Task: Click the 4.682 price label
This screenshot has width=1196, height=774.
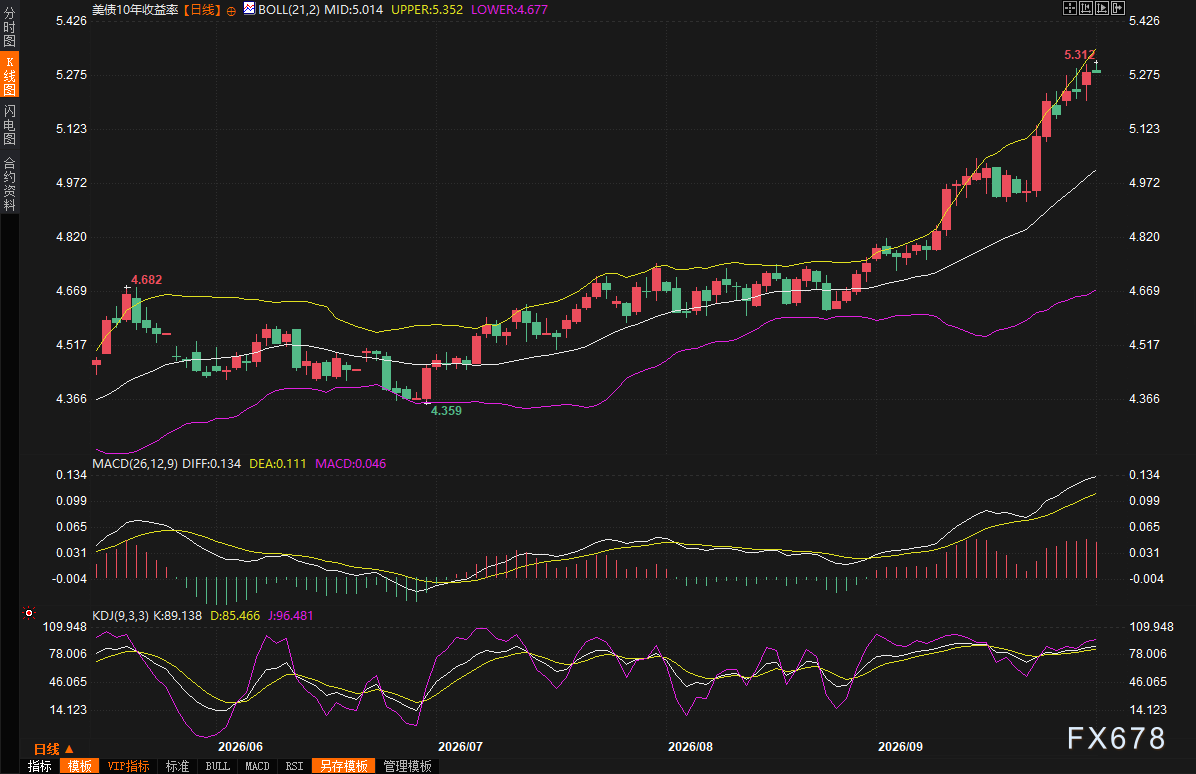Action: click(146, 280)
